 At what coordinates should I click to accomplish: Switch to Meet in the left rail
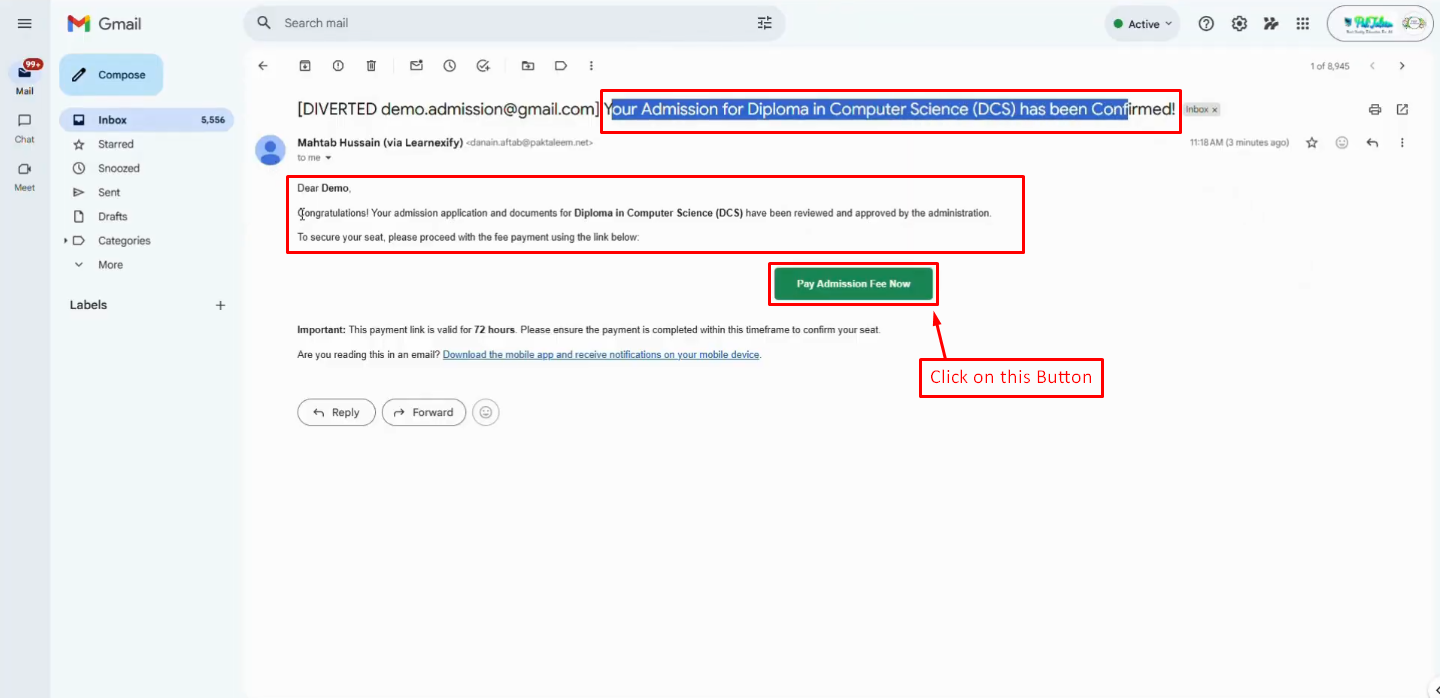(25, 175)
